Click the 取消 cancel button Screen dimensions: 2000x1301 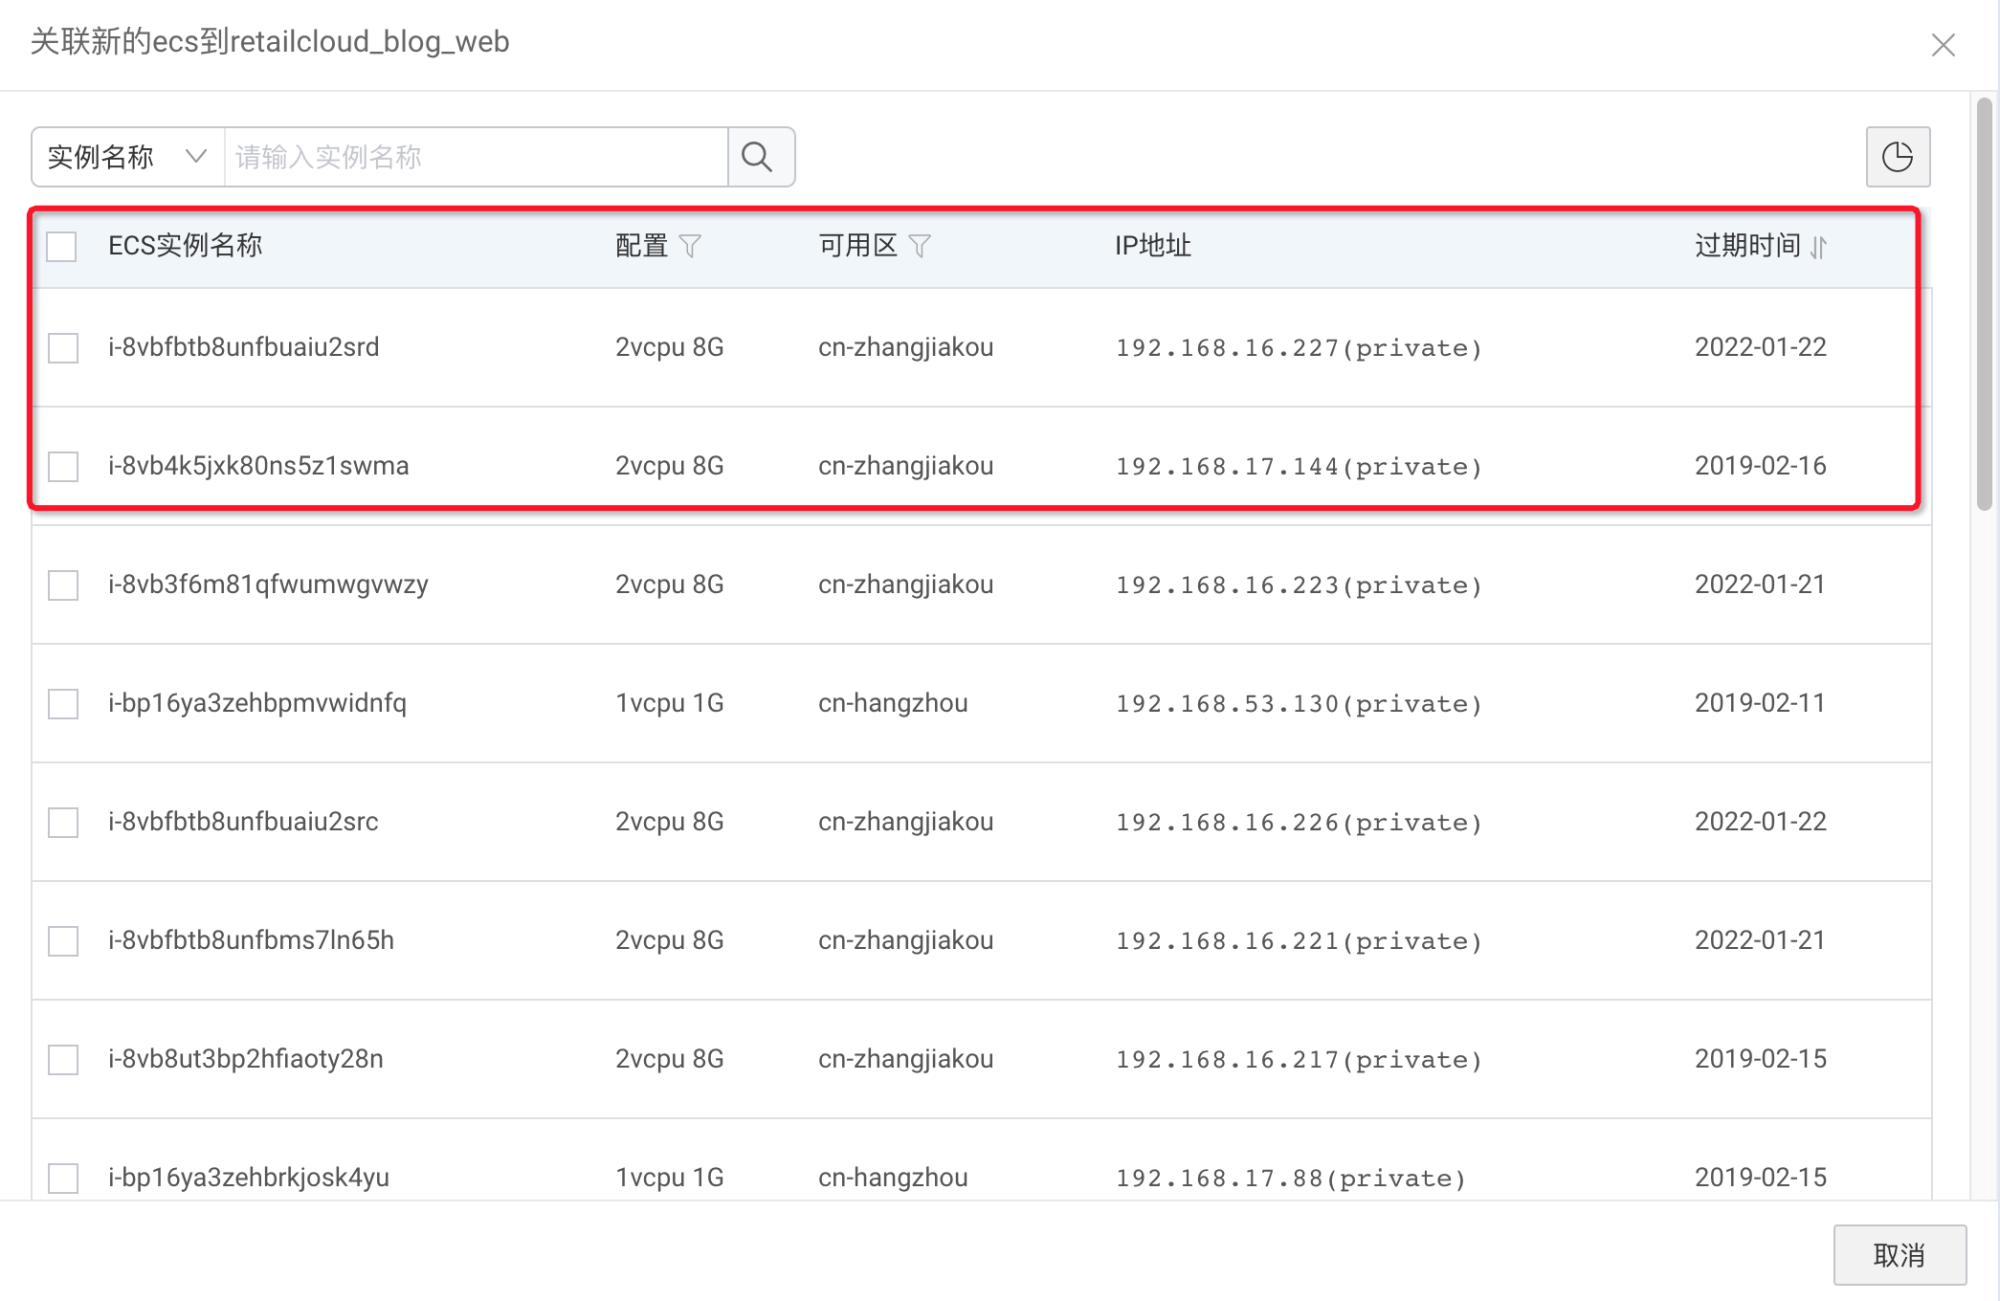[x=1899, y=1254]
